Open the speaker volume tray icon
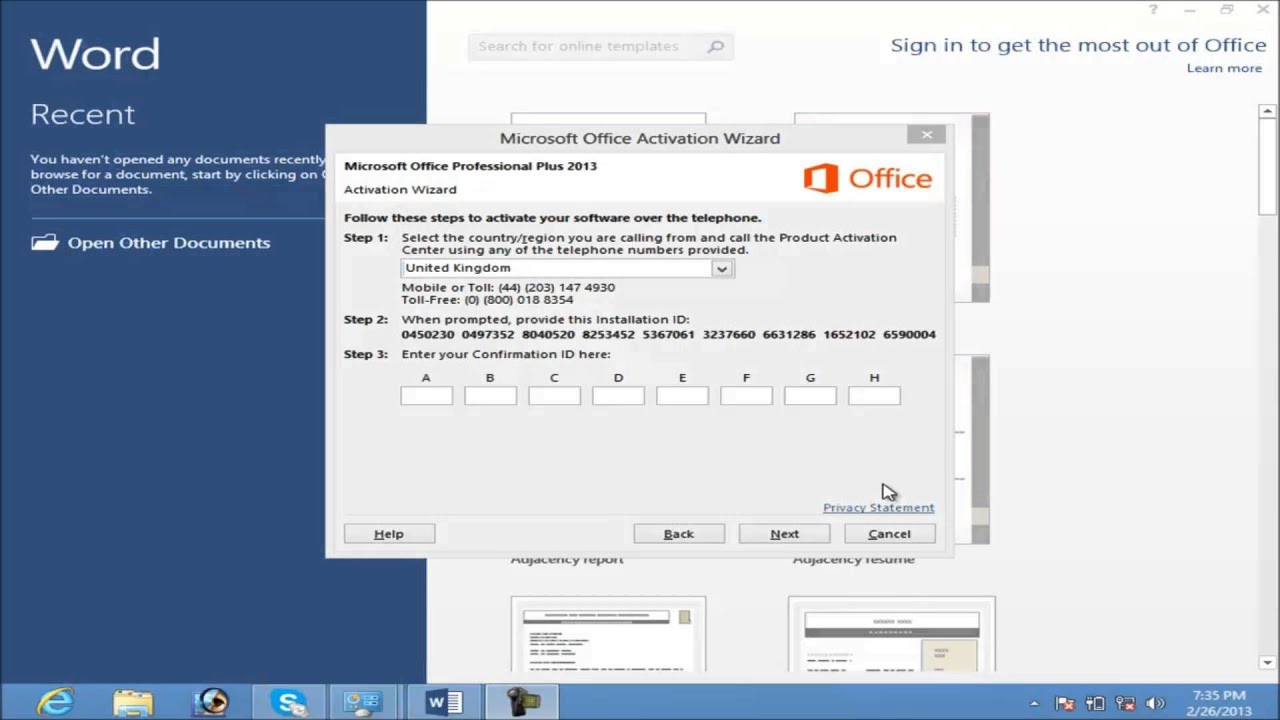This screenshot has height=720, width=1280. tap(1155, 703)
